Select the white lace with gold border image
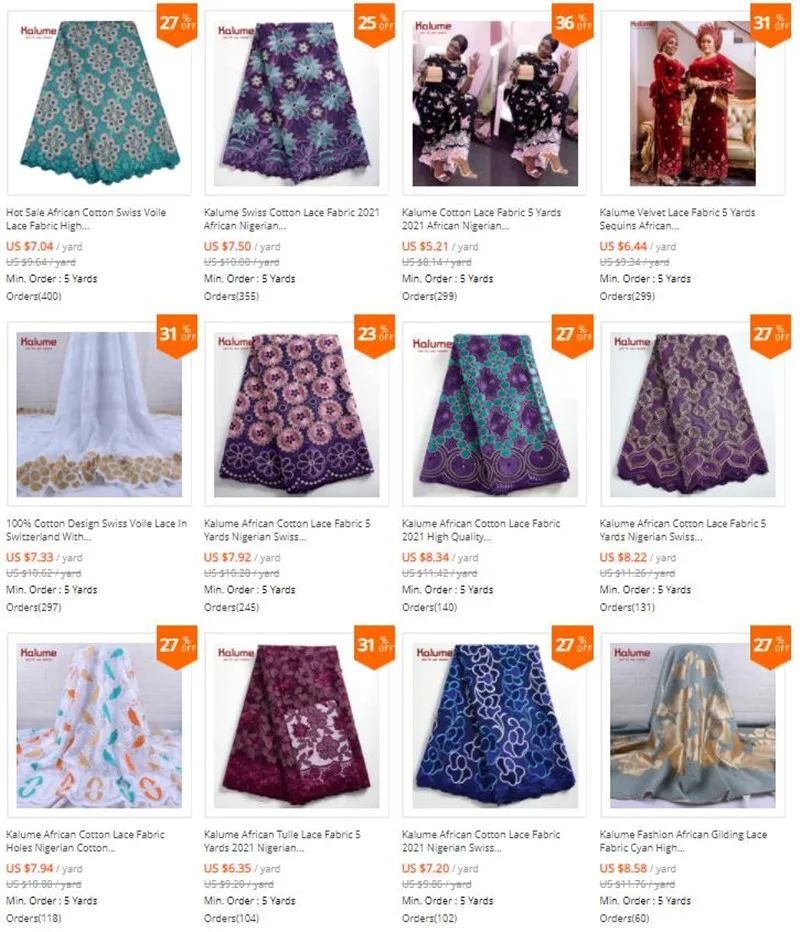800x932 pixels. point(99,414)
